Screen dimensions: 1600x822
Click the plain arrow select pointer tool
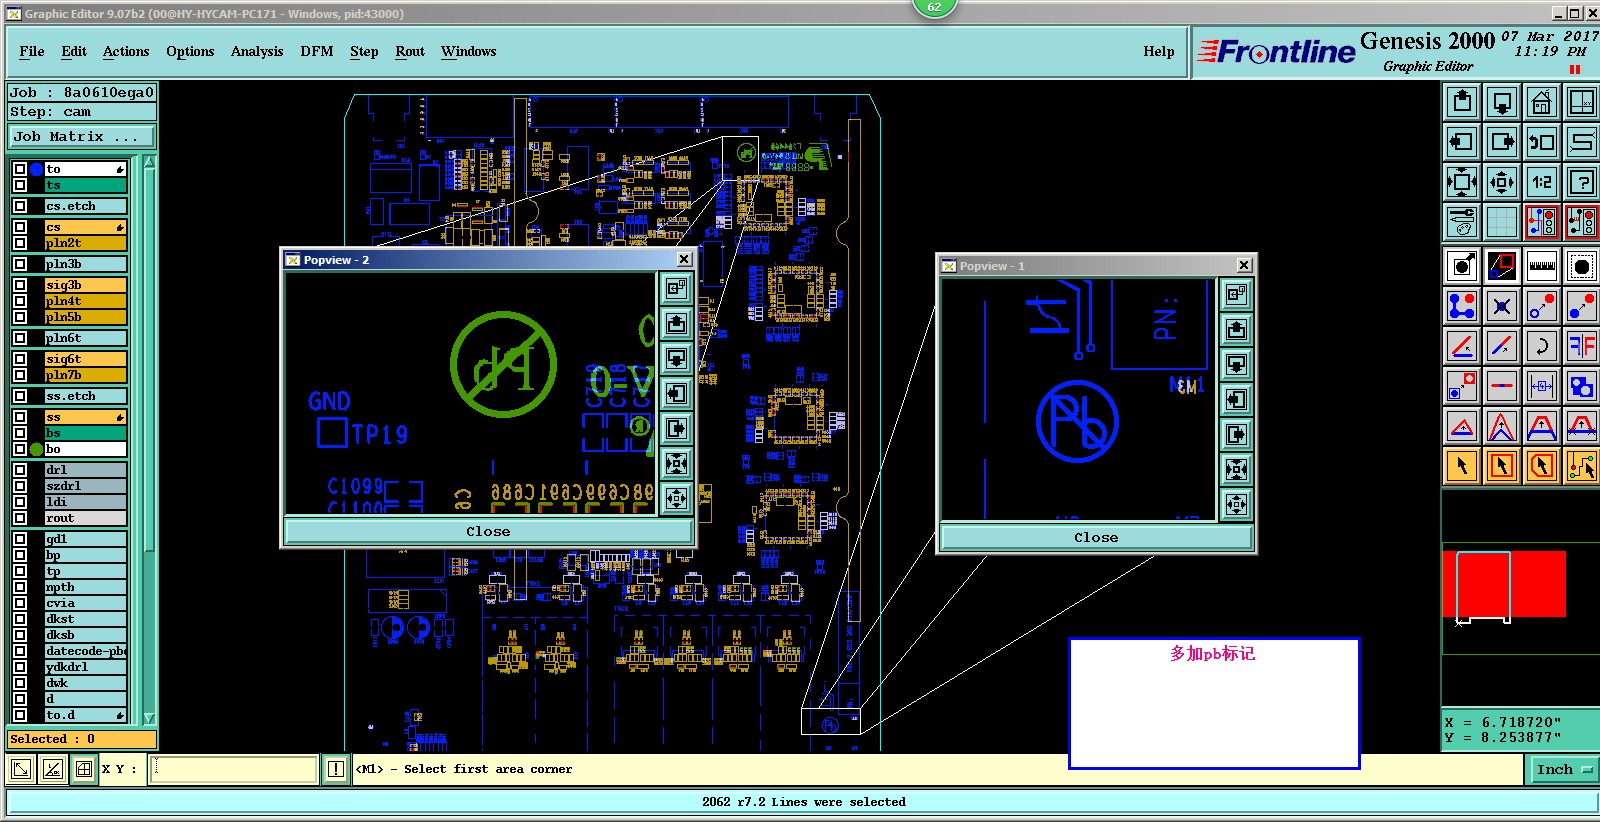[x=1462, y=466]
